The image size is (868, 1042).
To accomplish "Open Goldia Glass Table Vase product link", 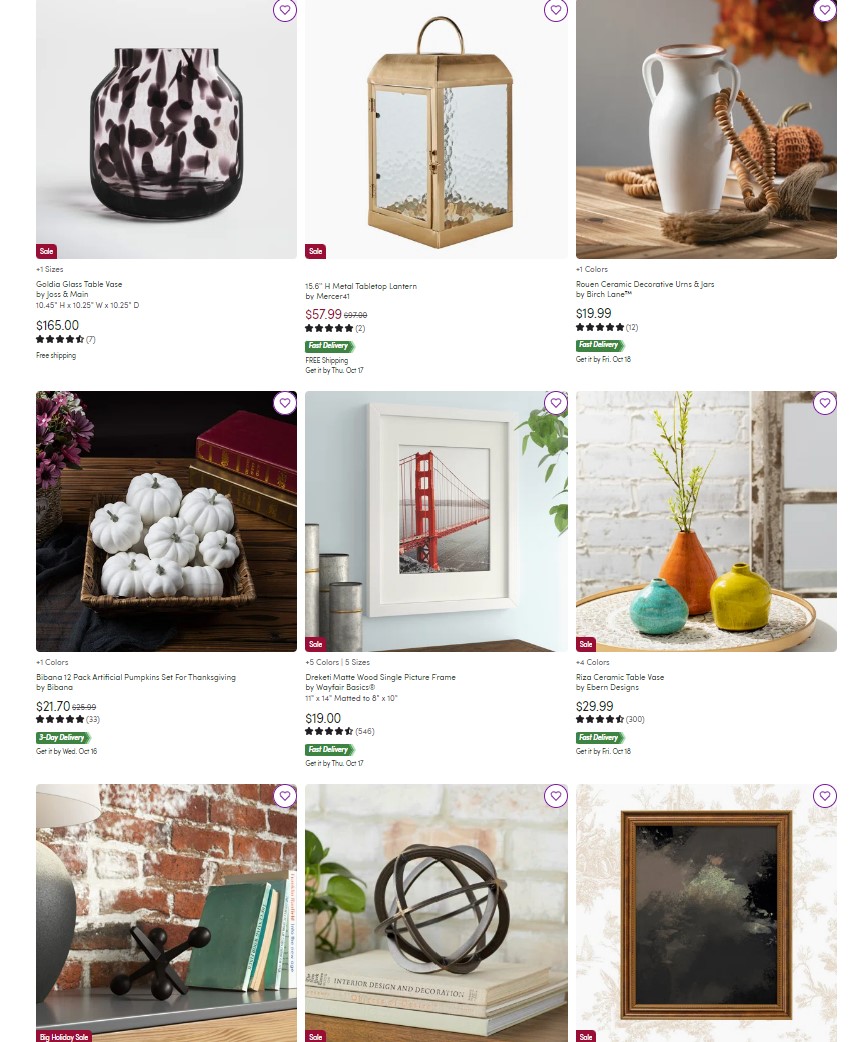I will pyautogui.click(x=79, y=284).
